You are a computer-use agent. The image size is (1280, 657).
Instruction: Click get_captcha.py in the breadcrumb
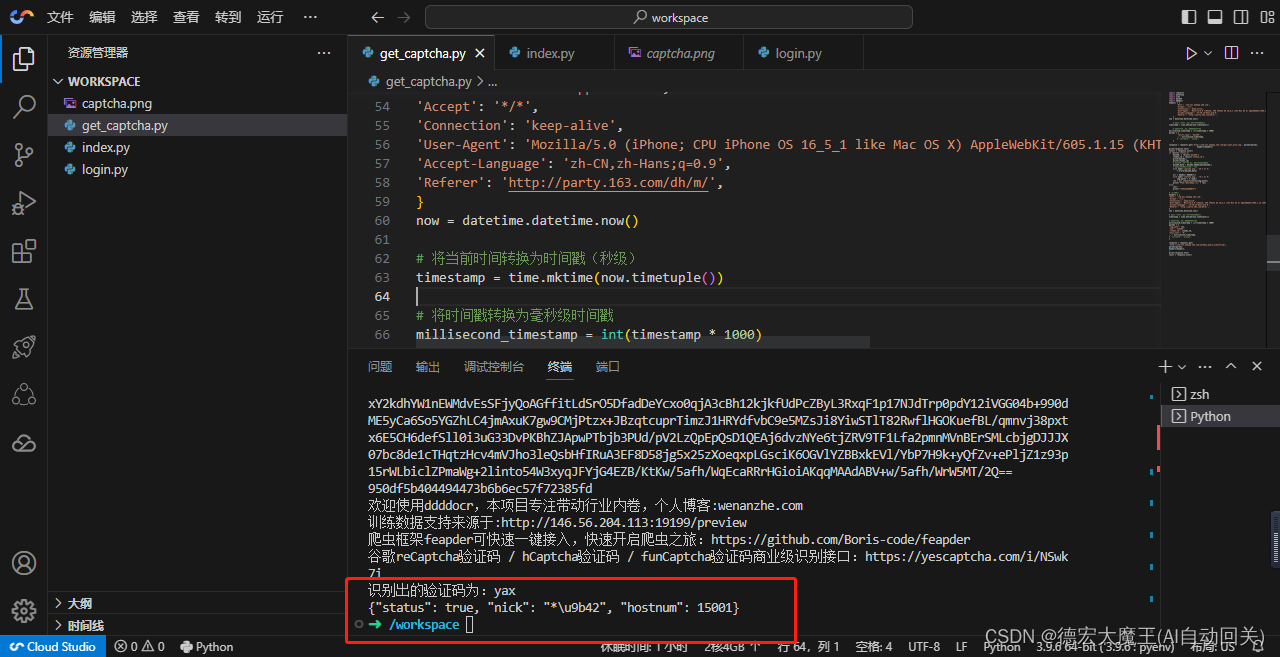(x=428, y=82)
